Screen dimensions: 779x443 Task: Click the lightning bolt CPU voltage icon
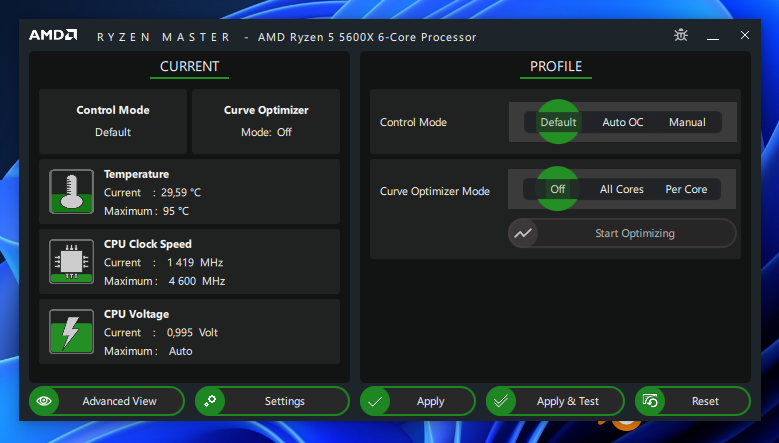pyautogui.click(x=72, y=332)
